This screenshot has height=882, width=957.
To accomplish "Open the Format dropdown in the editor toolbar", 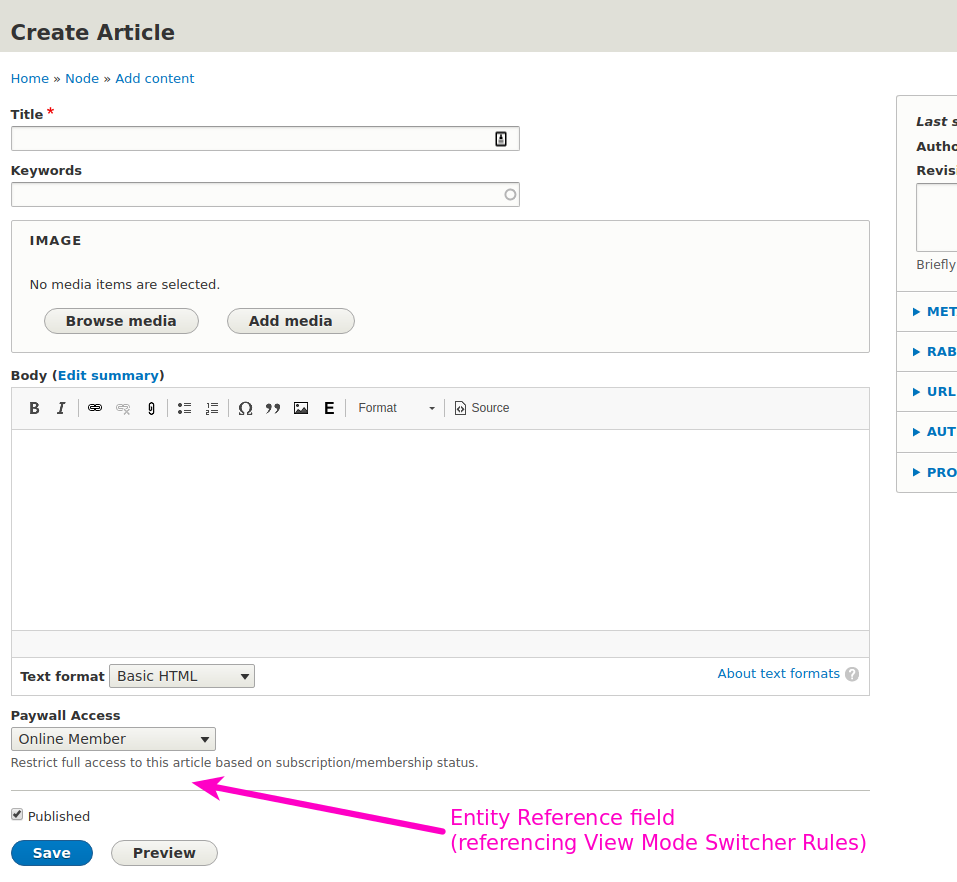I will pos(397,408).
